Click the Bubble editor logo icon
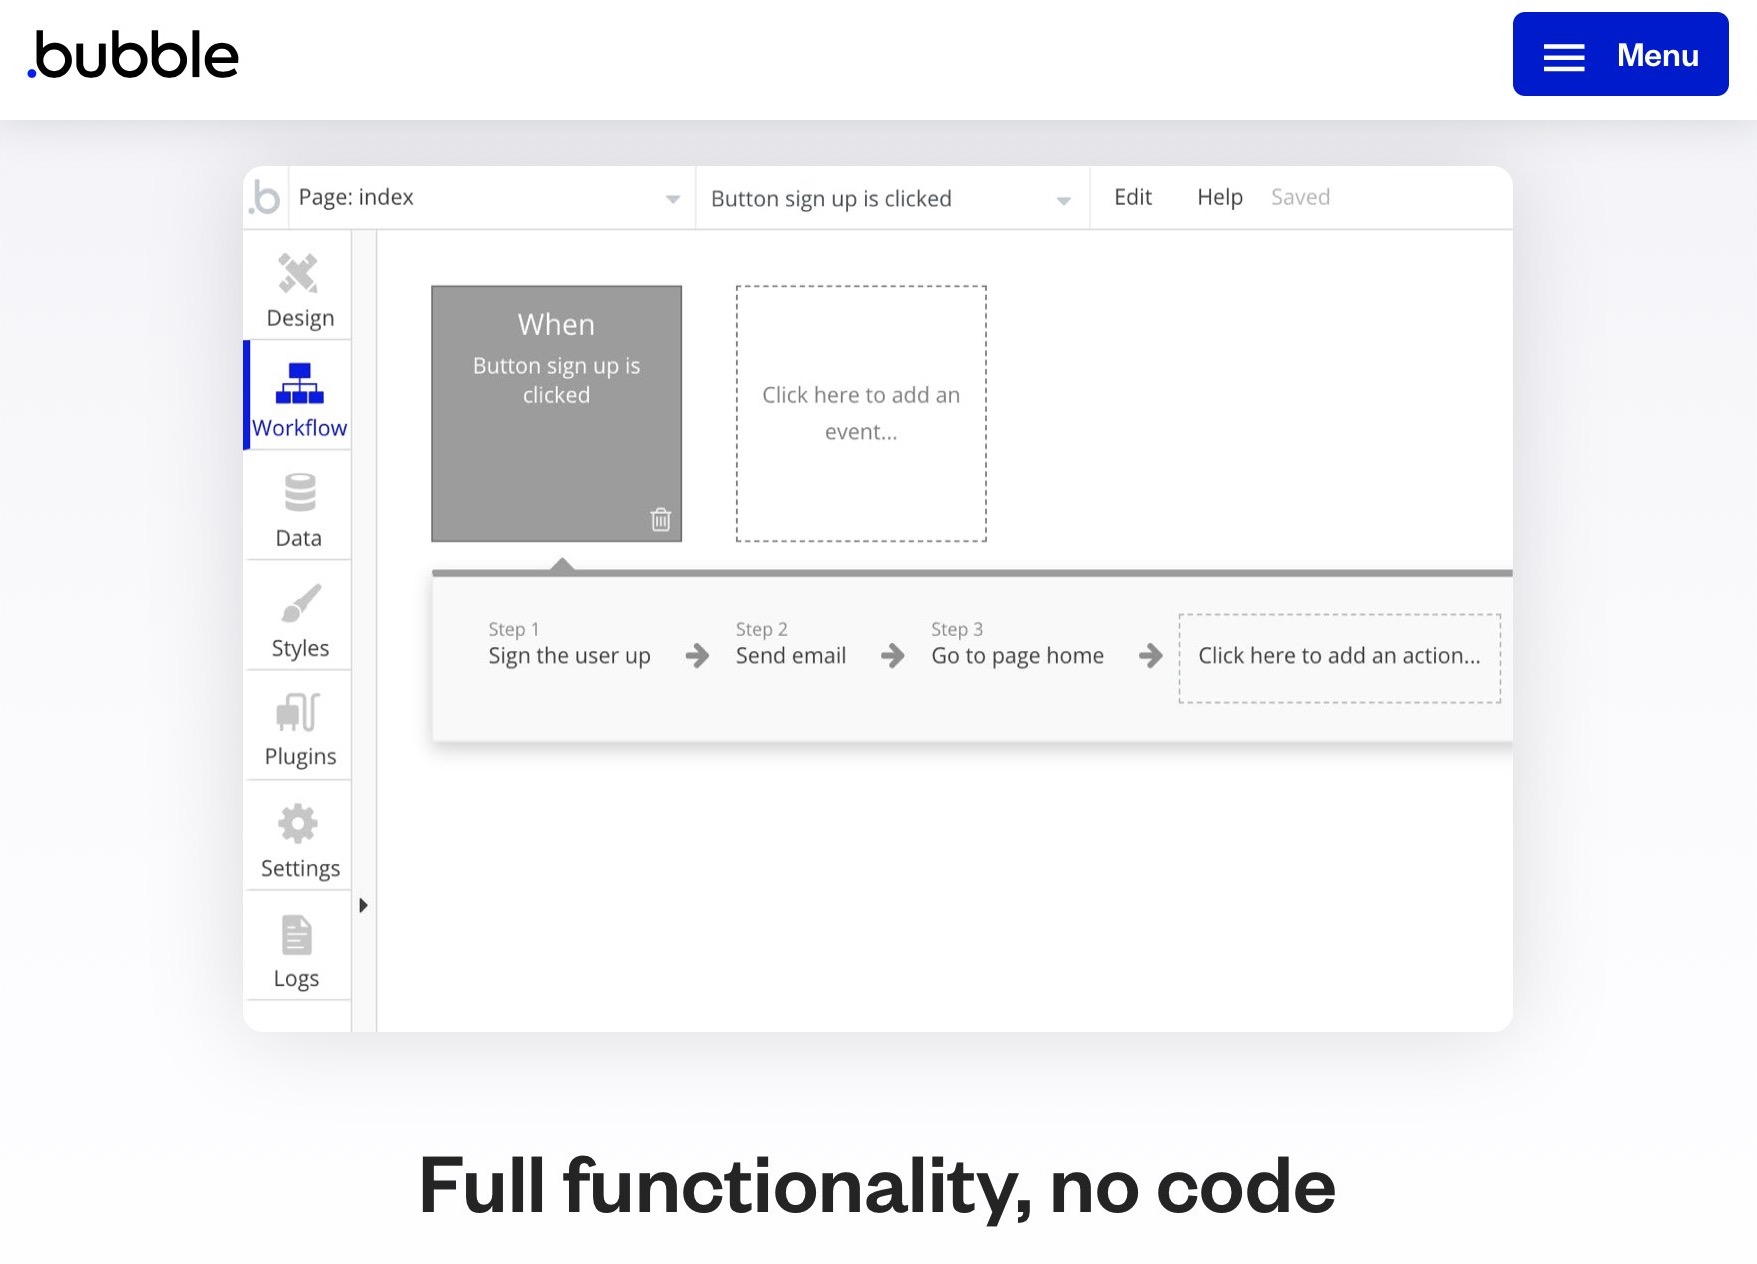Image resolution: width=1757 pixels, height=1264 pixels. coord(266,198)
